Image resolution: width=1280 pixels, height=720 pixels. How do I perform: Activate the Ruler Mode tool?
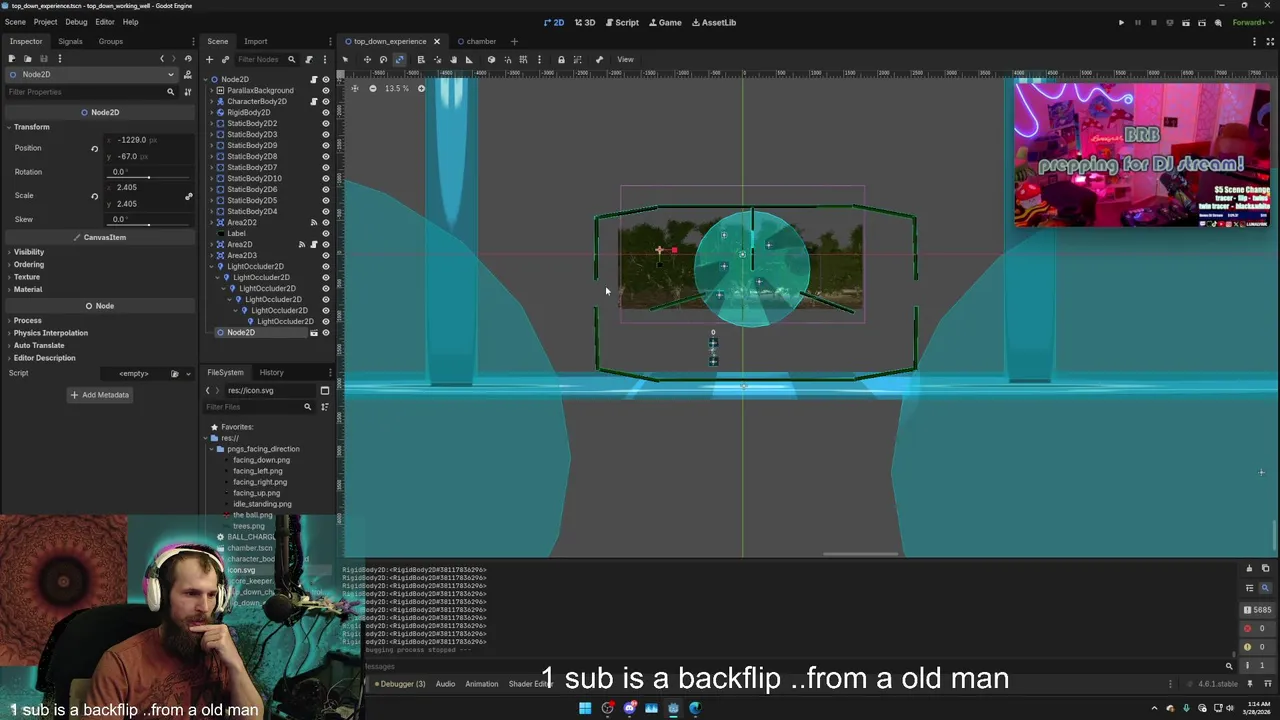pyautogui.click(x=469, y=59)
